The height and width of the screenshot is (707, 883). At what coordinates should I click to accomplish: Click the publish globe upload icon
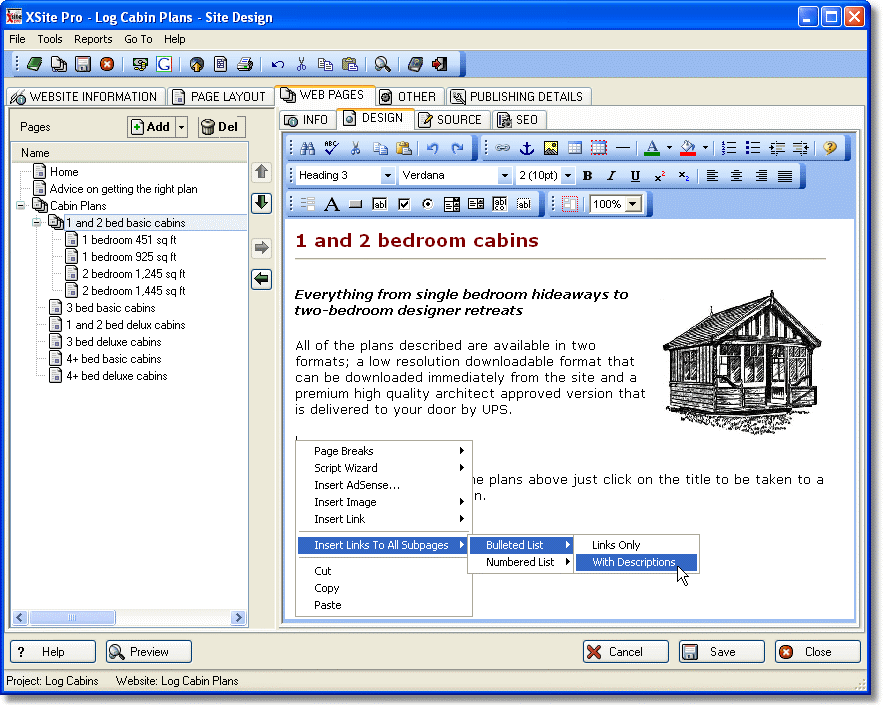coord(197,64)
